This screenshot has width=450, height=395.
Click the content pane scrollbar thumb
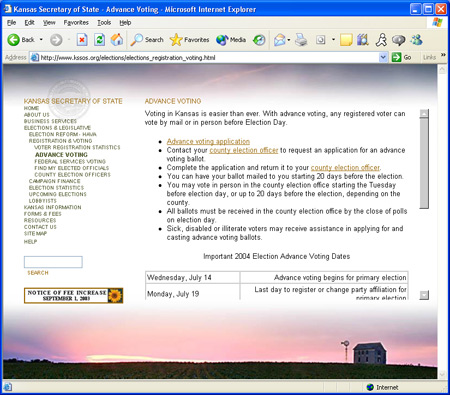click(424, 163)
